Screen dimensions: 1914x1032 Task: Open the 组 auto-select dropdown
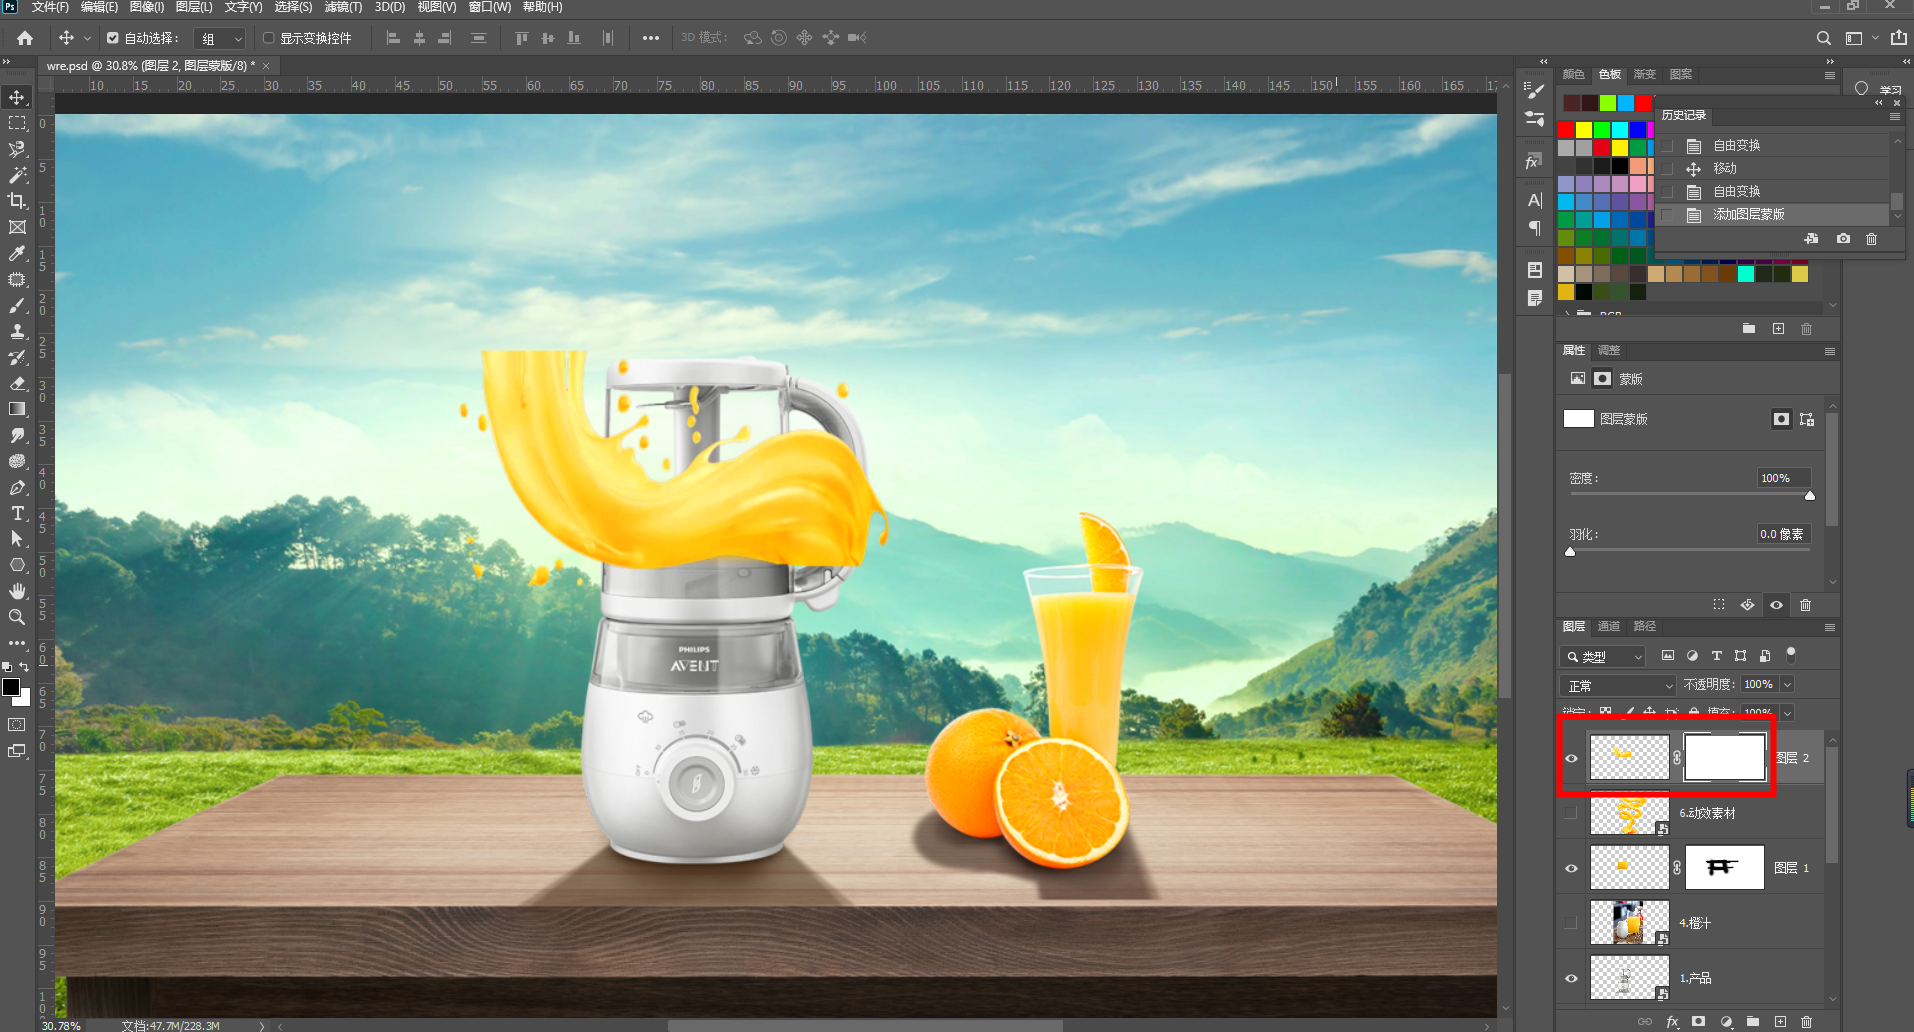[x=219, y=38]
